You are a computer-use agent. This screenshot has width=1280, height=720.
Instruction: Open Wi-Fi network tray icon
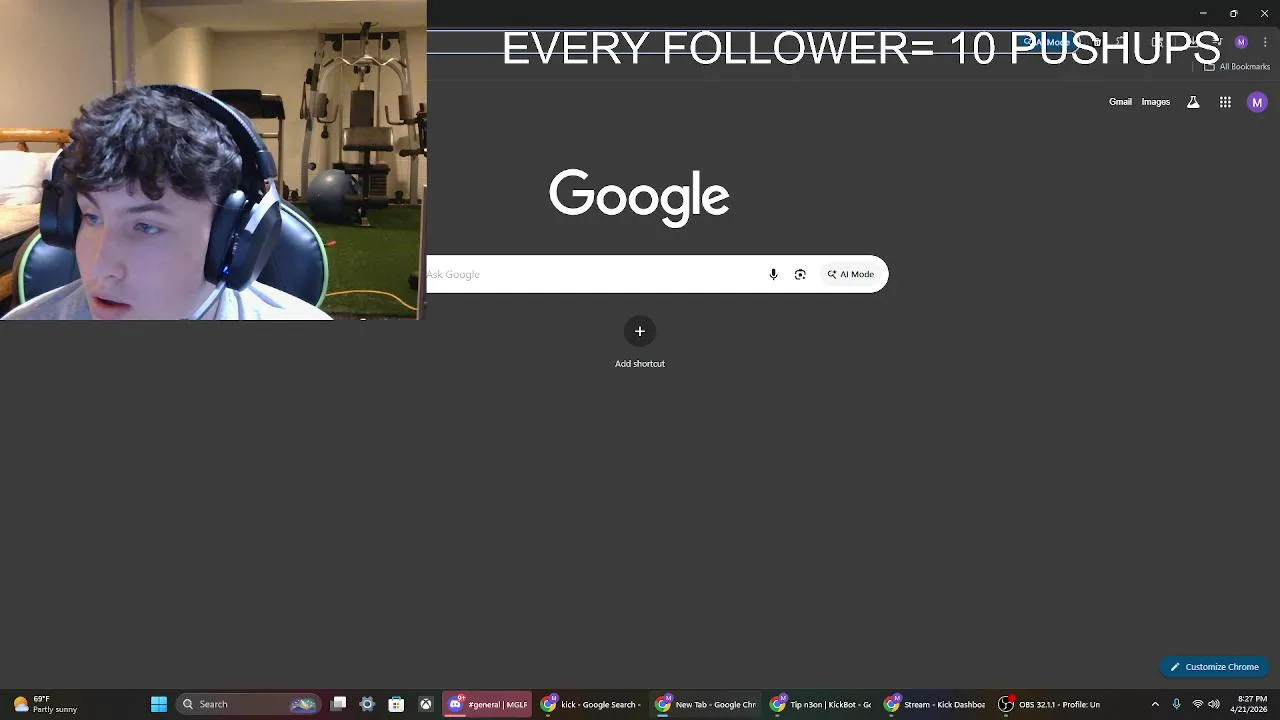point(1197,704)
